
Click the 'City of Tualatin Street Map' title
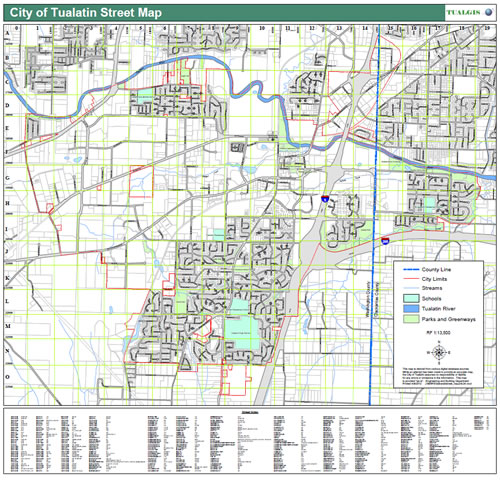86,13
